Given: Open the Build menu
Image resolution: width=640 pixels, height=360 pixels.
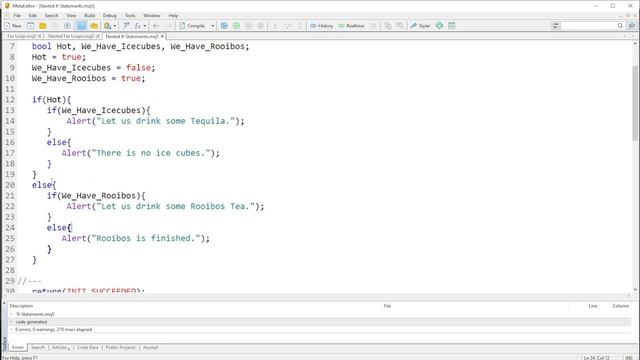Looking at the screenshot, I should point(89,16).
